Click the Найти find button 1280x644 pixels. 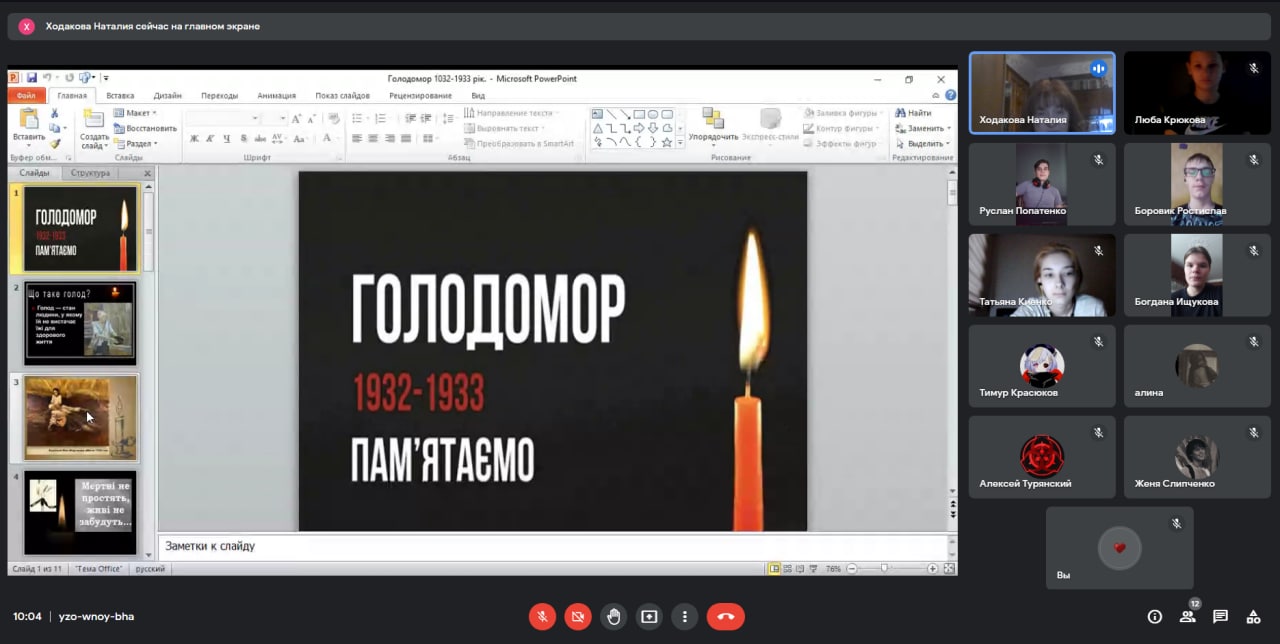[x=914, y=113]
